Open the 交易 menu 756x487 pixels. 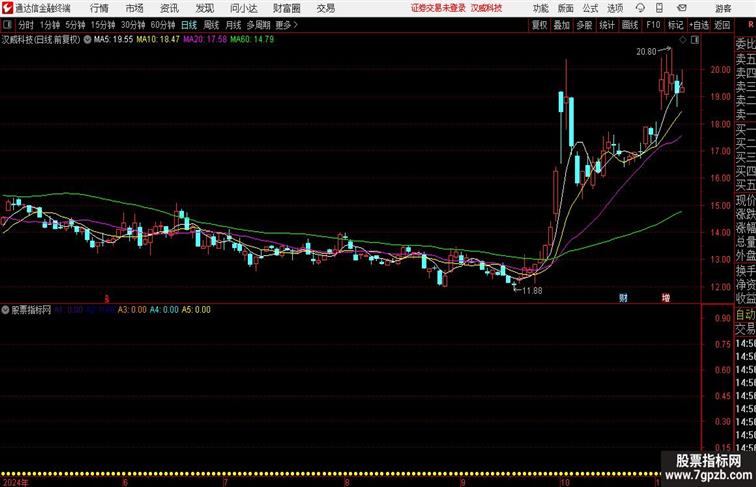click(325, 8)
